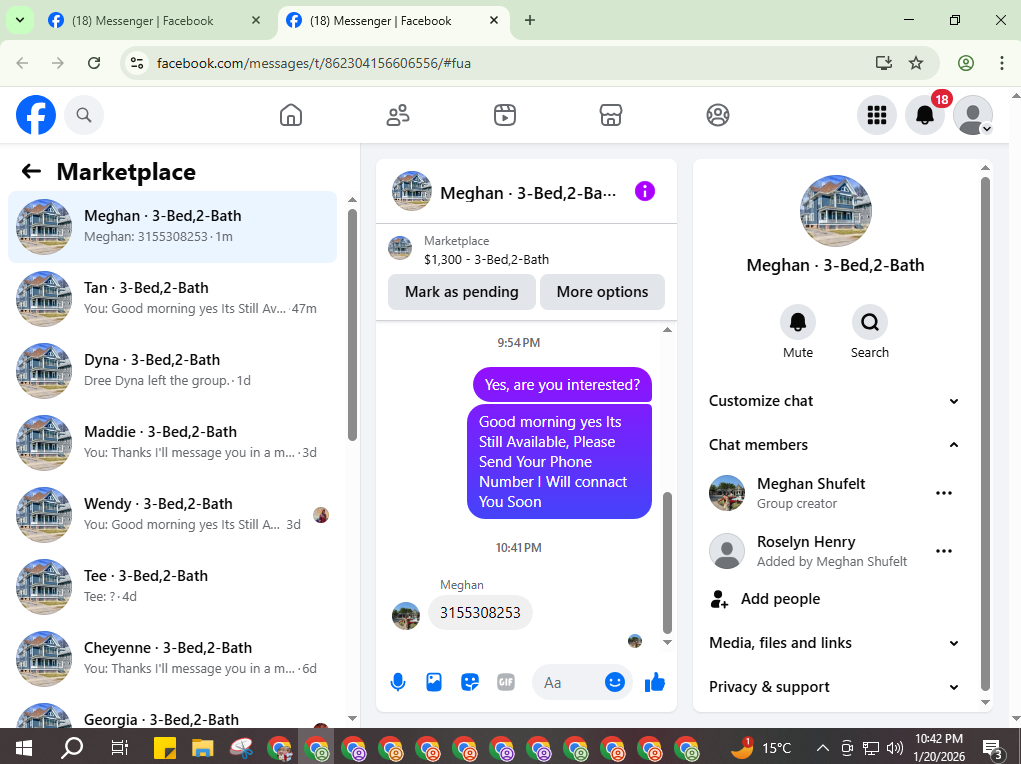This screenshot has width=1021, height=764.
Task: Install app icon in address bar
Action: tap(884, 63)
